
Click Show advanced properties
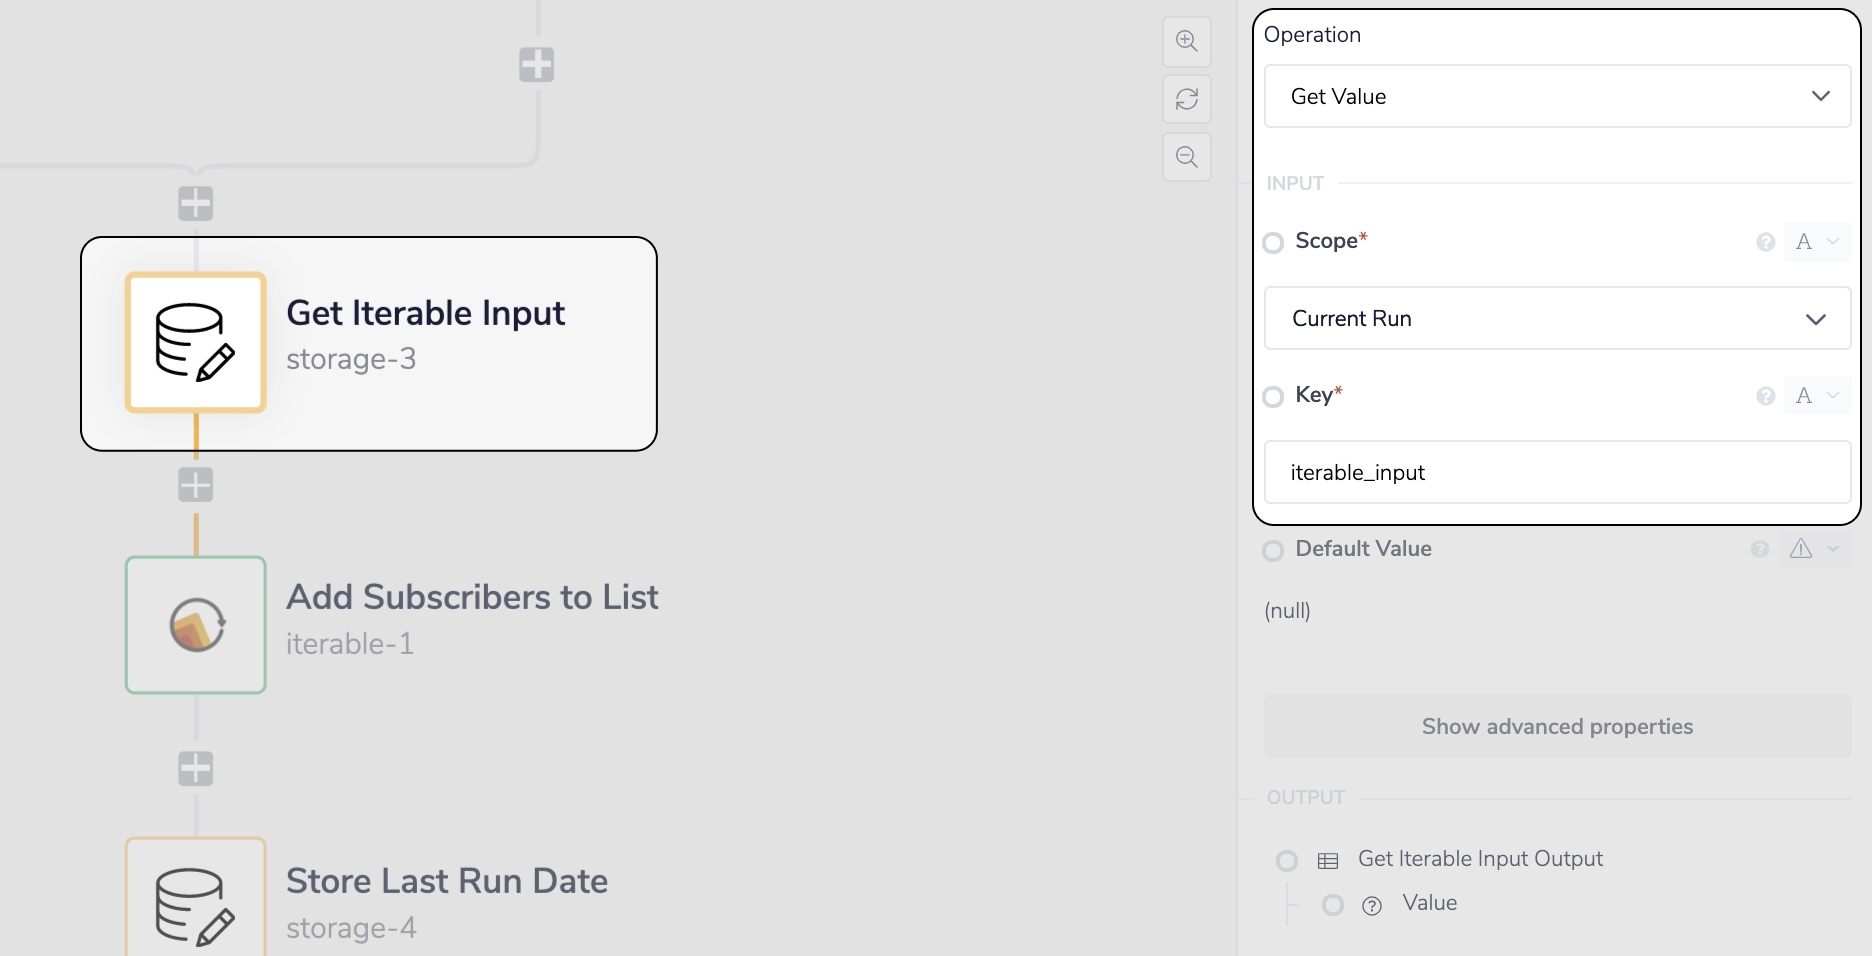1556,726
